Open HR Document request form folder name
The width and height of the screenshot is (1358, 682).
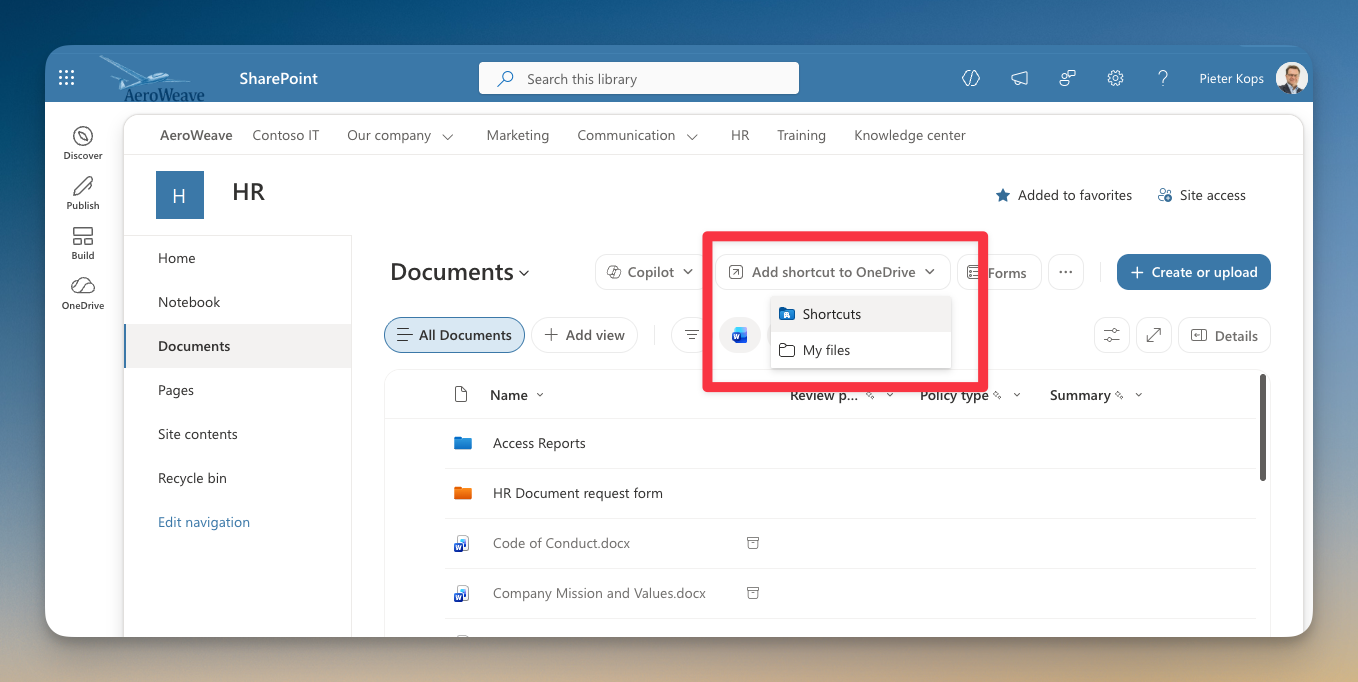click(578, 493)
